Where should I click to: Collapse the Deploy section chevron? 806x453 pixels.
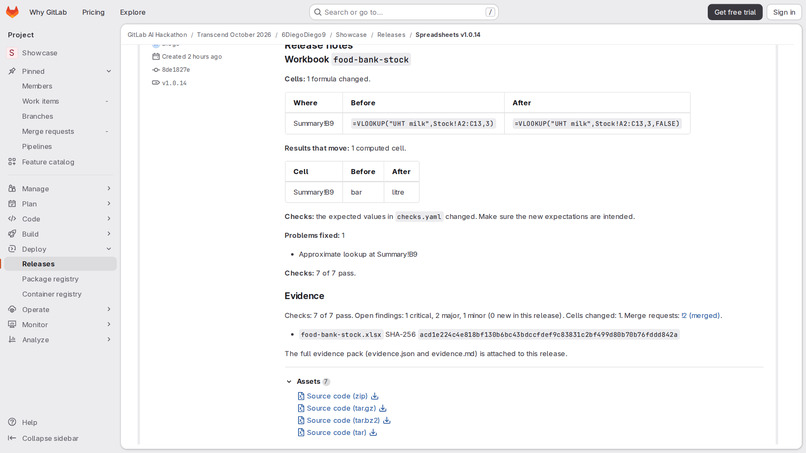tap(108, 249)
